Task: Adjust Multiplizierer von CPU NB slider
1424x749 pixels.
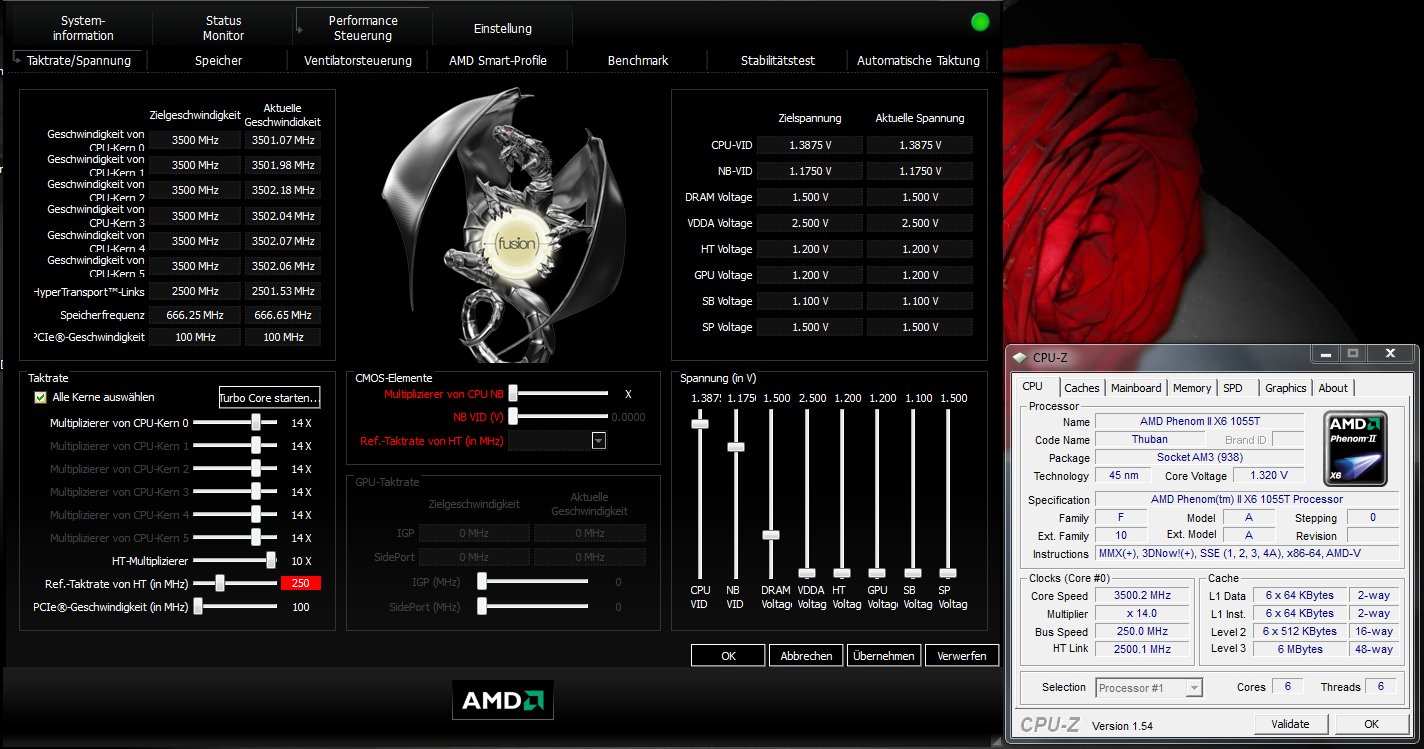Action: [x=513, y=394]
